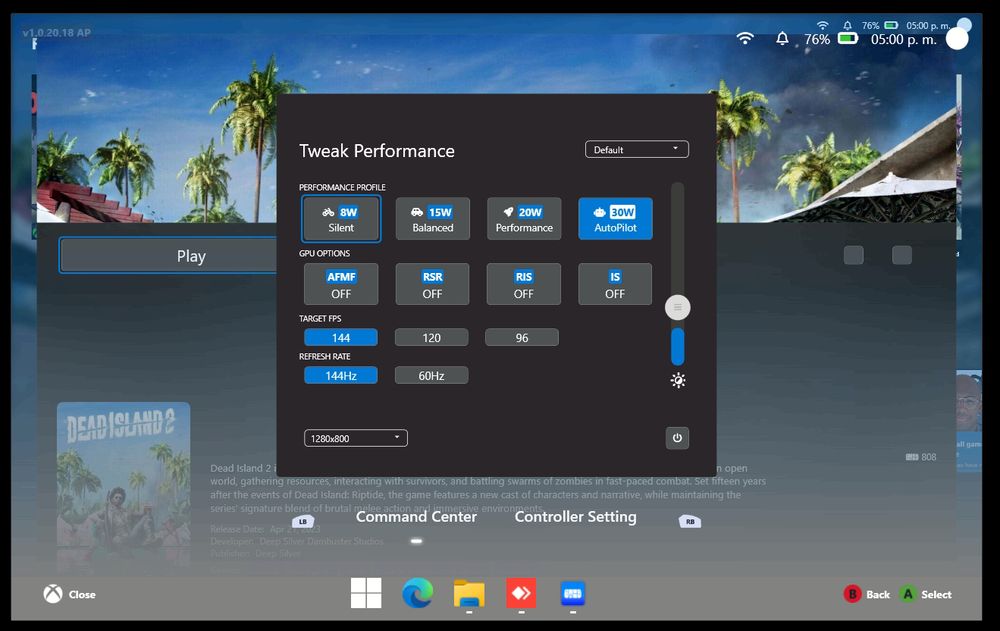Open AnyDesk red taskbar icon
Viewport: 1000px width, 631px height.
pos(521,593)
